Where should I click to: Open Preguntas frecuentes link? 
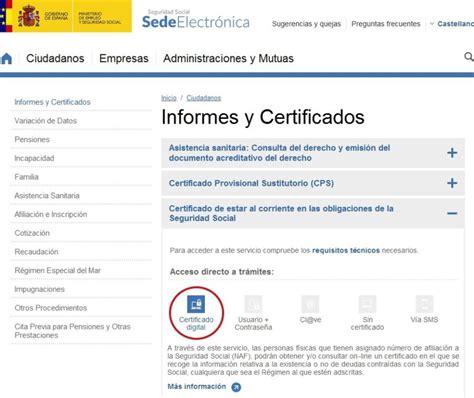386,24
